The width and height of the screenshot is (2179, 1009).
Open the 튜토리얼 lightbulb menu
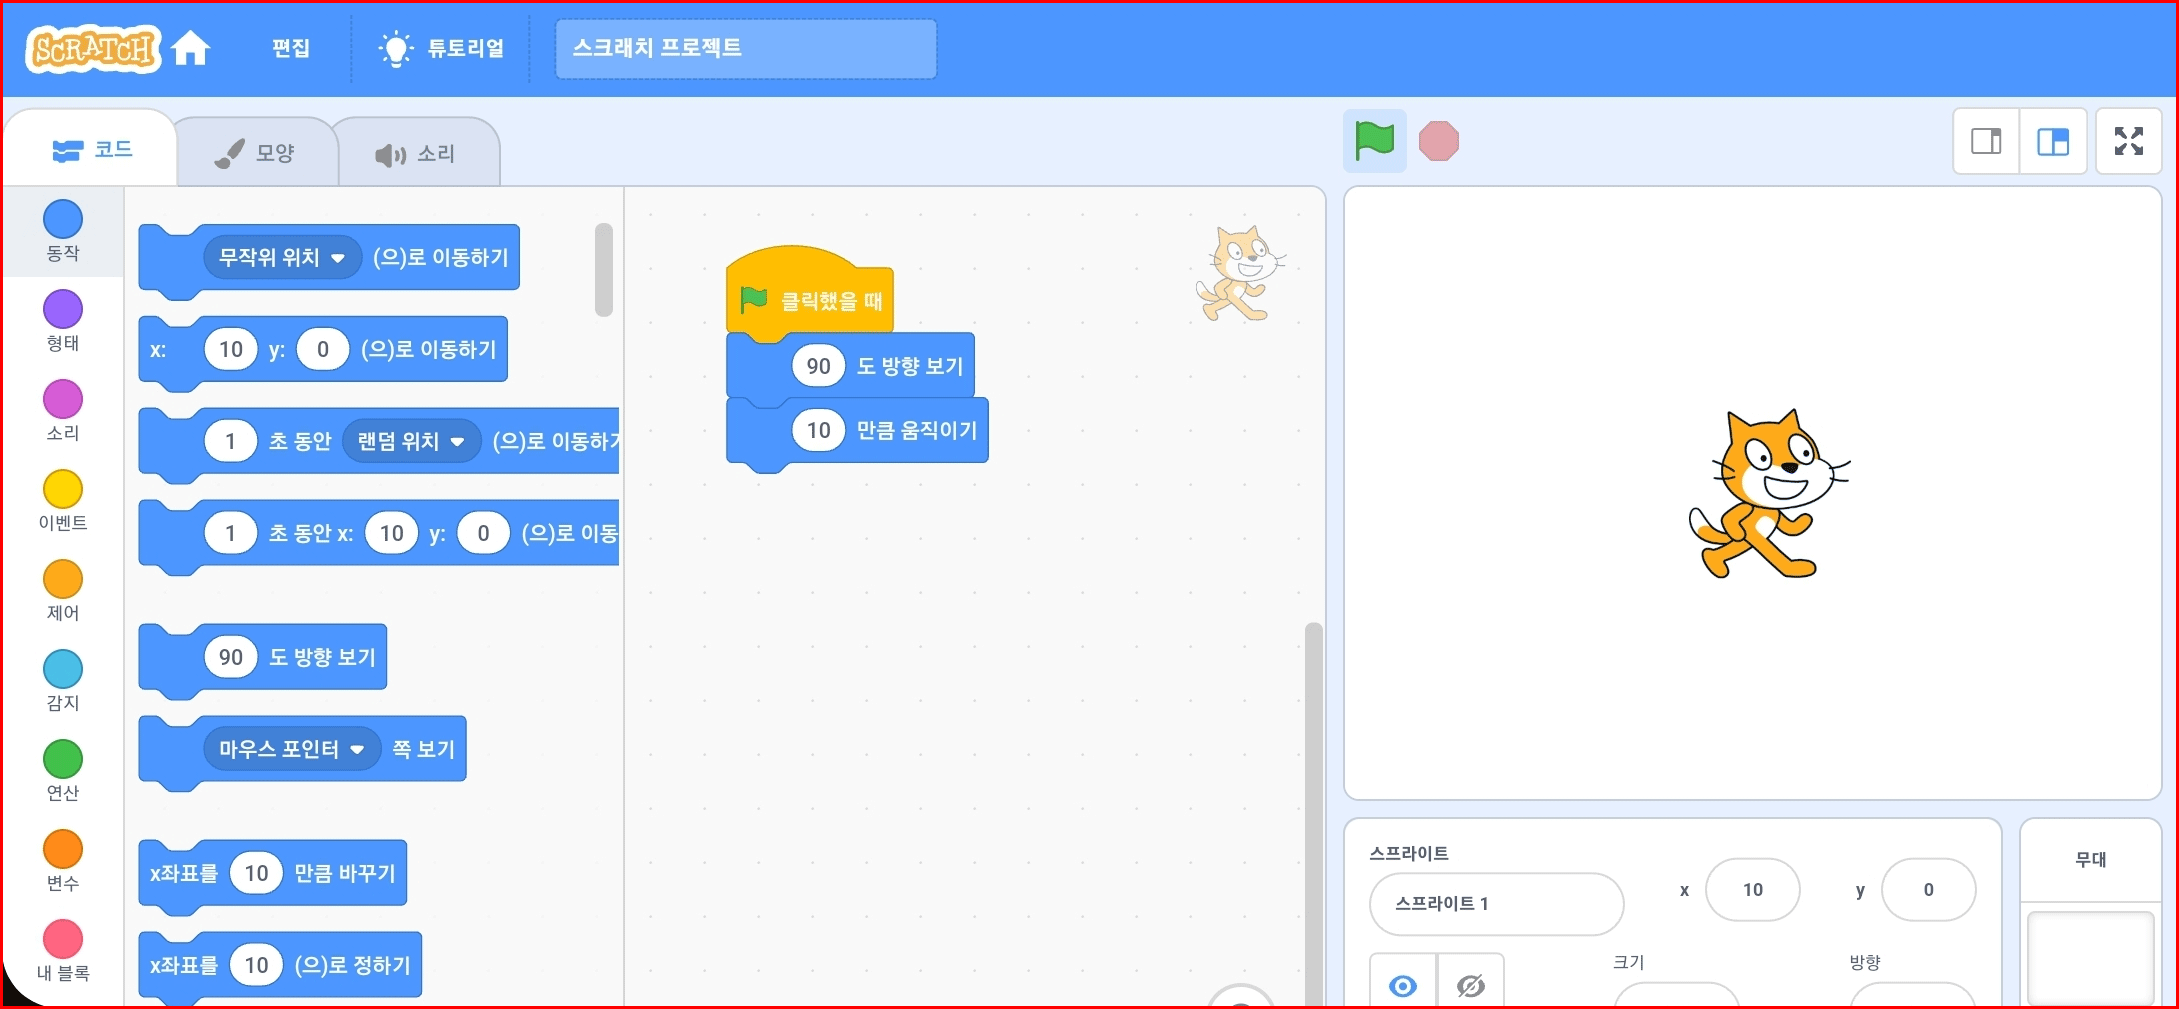coord(441,48)
